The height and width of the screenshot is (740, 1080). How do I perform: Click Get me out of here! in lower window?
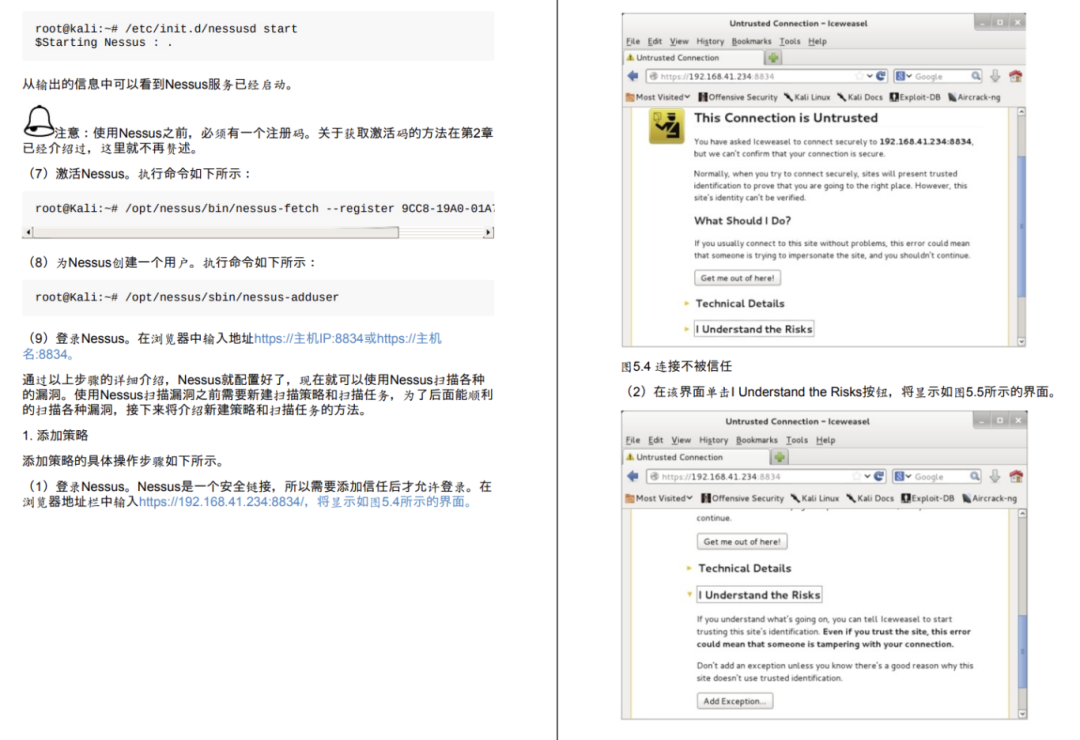pyautogui.click(x=742, y=542)
